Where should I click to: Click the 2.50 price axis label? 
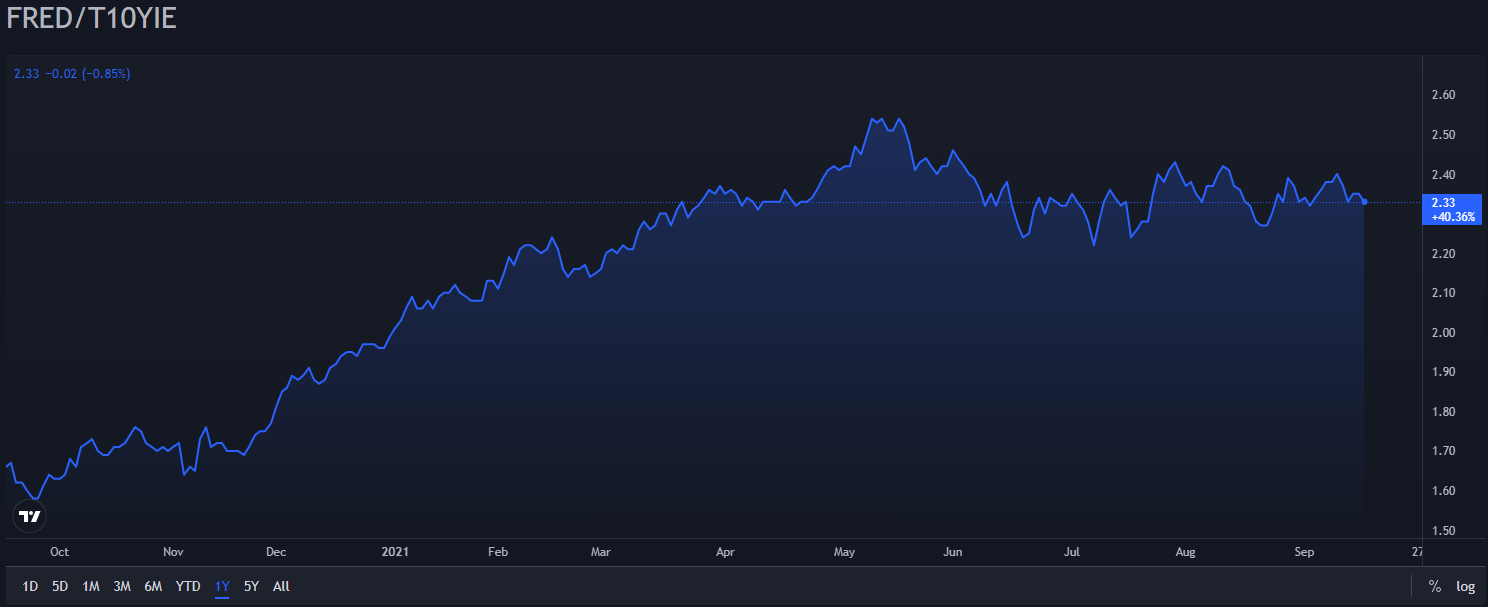click(1442, 135)
